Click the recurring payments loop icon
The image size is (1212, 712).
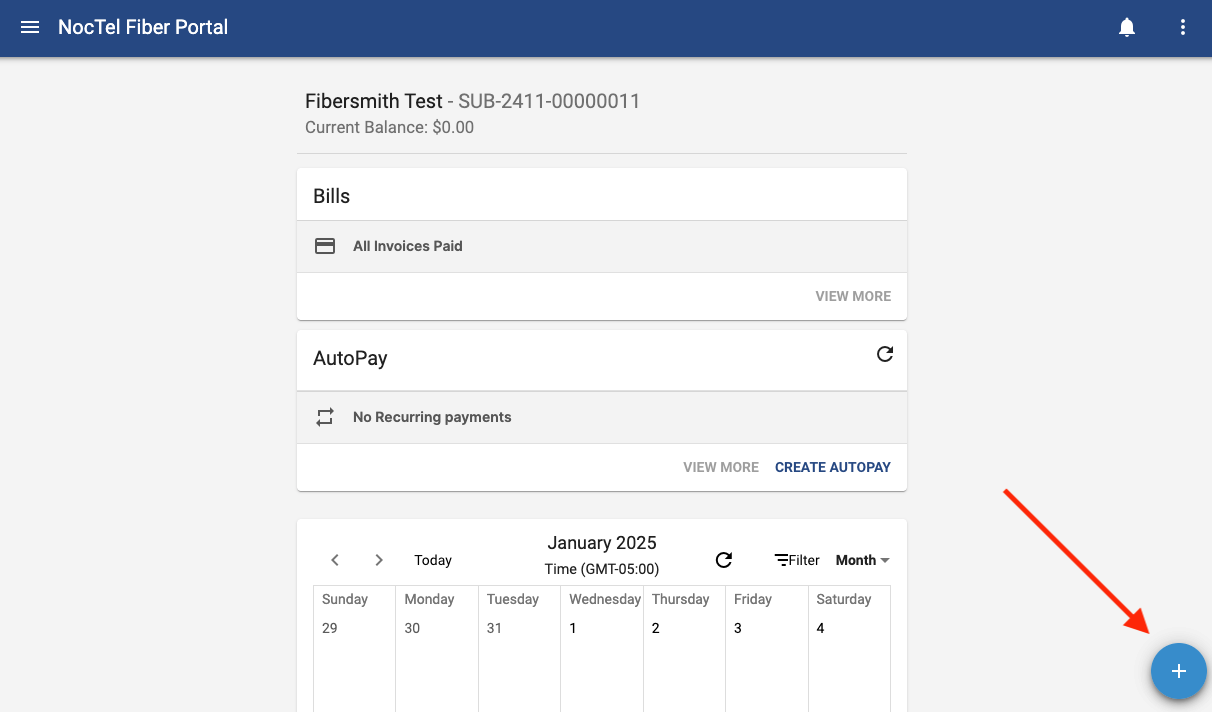pyautogui.click(x=325, y=417)
